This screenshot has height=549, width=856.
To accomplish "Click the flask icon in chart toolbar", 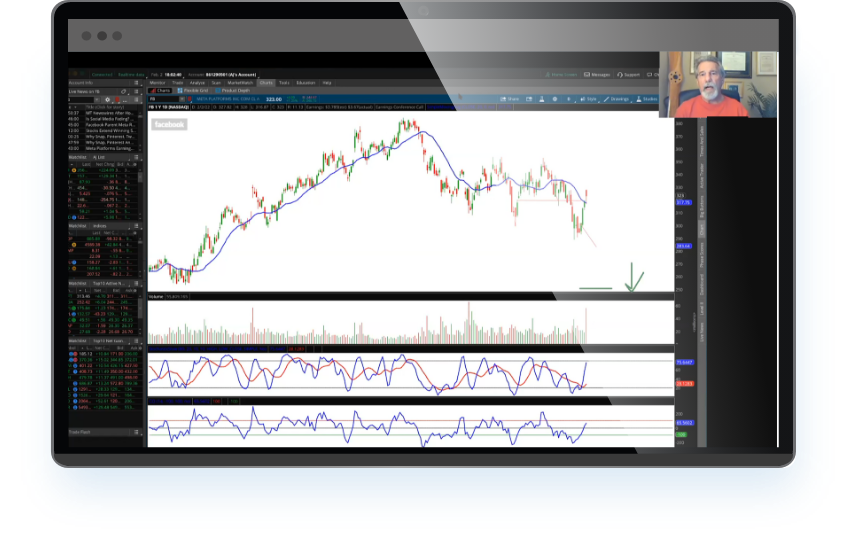I will 542,99.
